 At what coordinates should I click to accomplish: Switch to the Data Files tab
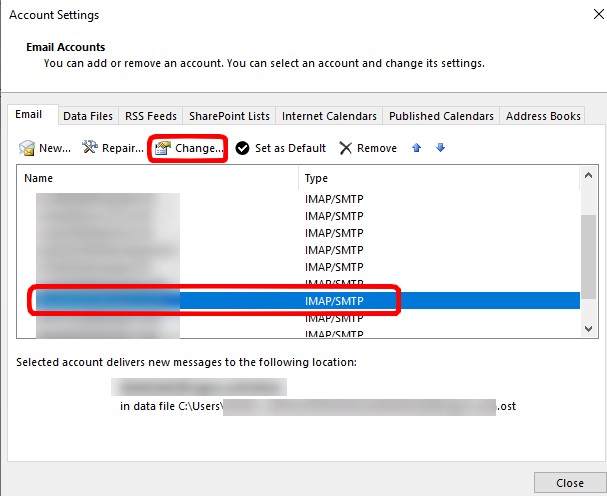[x=88, y=116]
